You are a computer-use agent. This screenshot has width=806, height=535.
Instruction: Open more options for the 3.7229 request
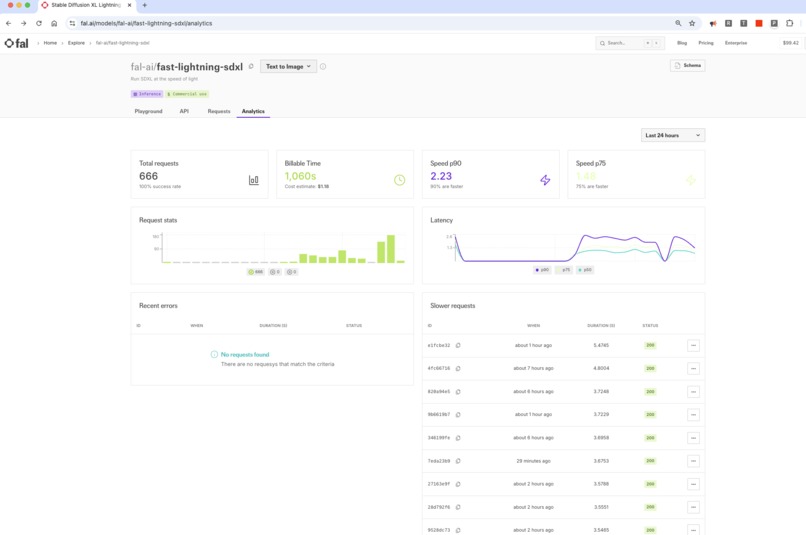click(693, 415)
